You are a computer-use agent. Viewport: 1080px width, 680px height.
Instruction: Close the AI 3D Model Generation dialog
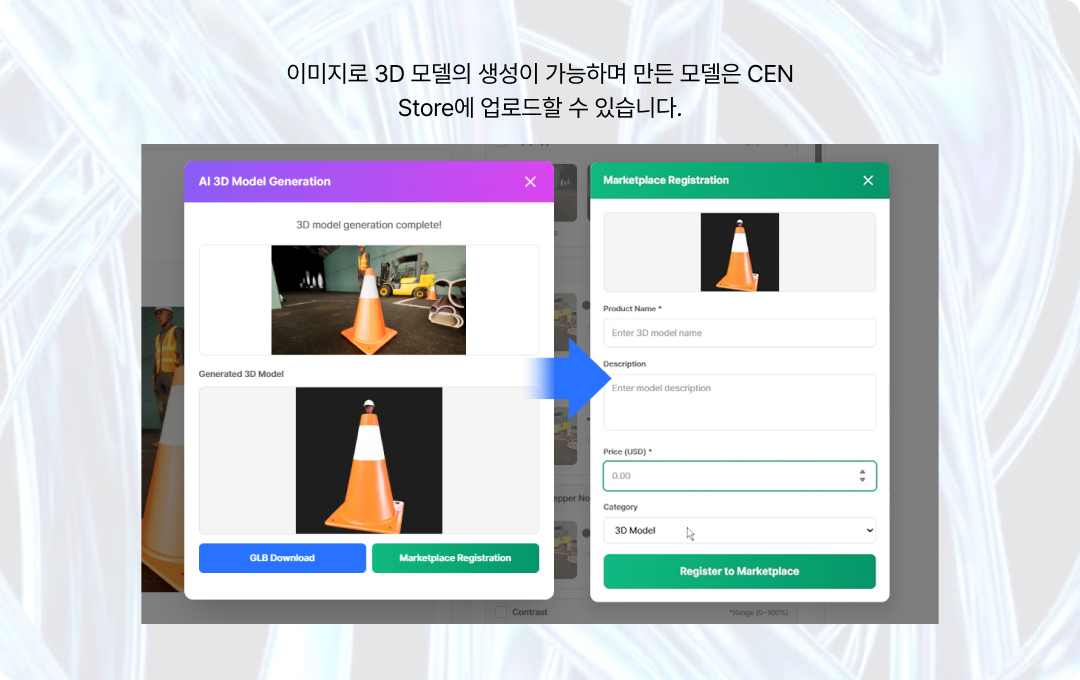click(530, 182)
